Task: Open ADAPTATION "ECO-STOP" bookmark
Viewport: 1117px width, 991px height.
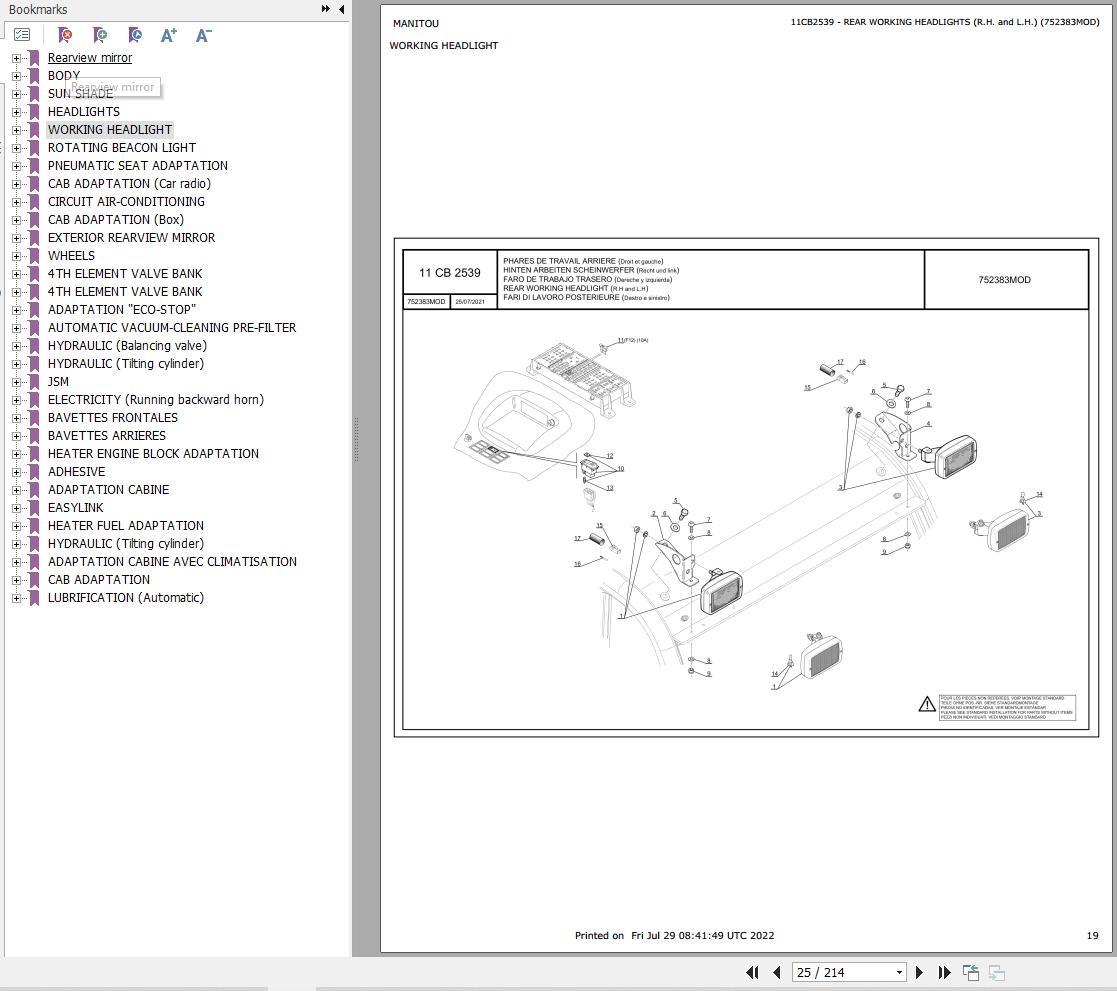Action: click(x=122, y=310)
